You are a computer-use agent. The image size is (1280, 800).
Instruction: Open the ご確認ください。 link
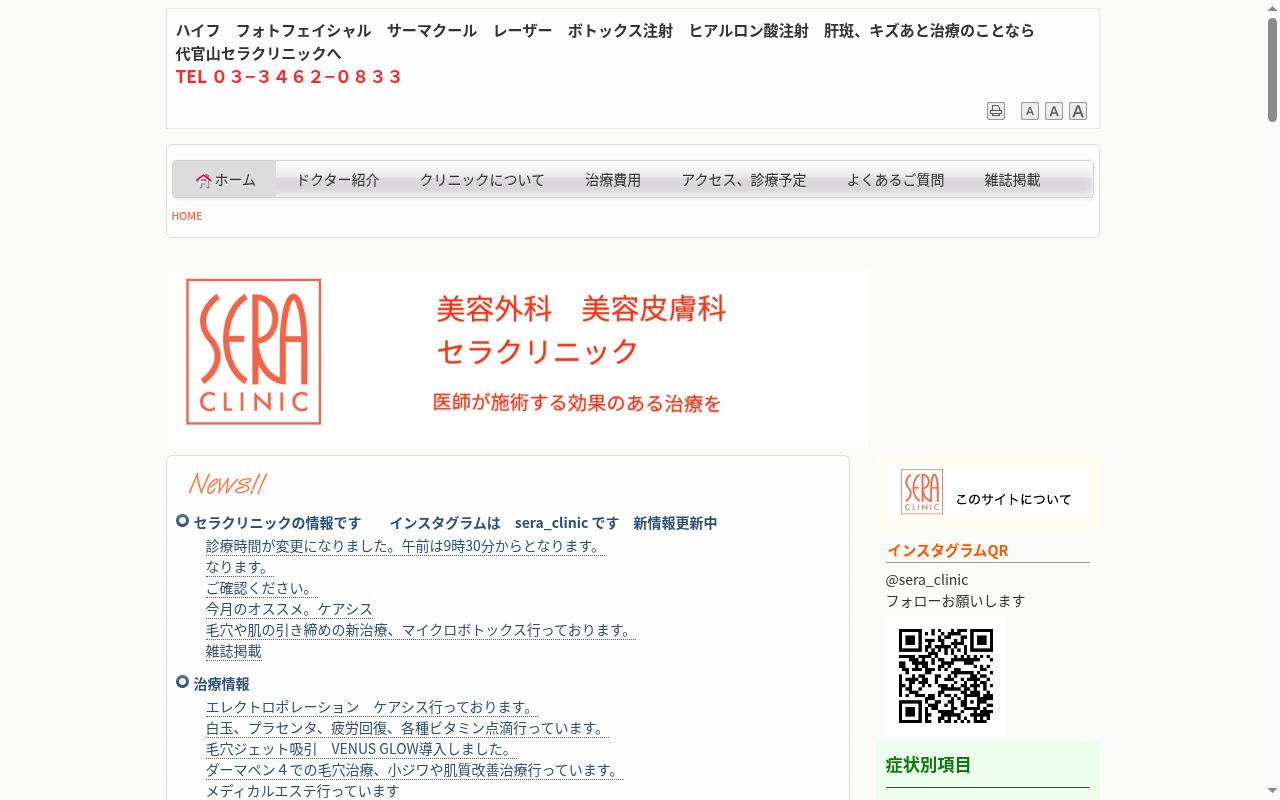point(261,588)
